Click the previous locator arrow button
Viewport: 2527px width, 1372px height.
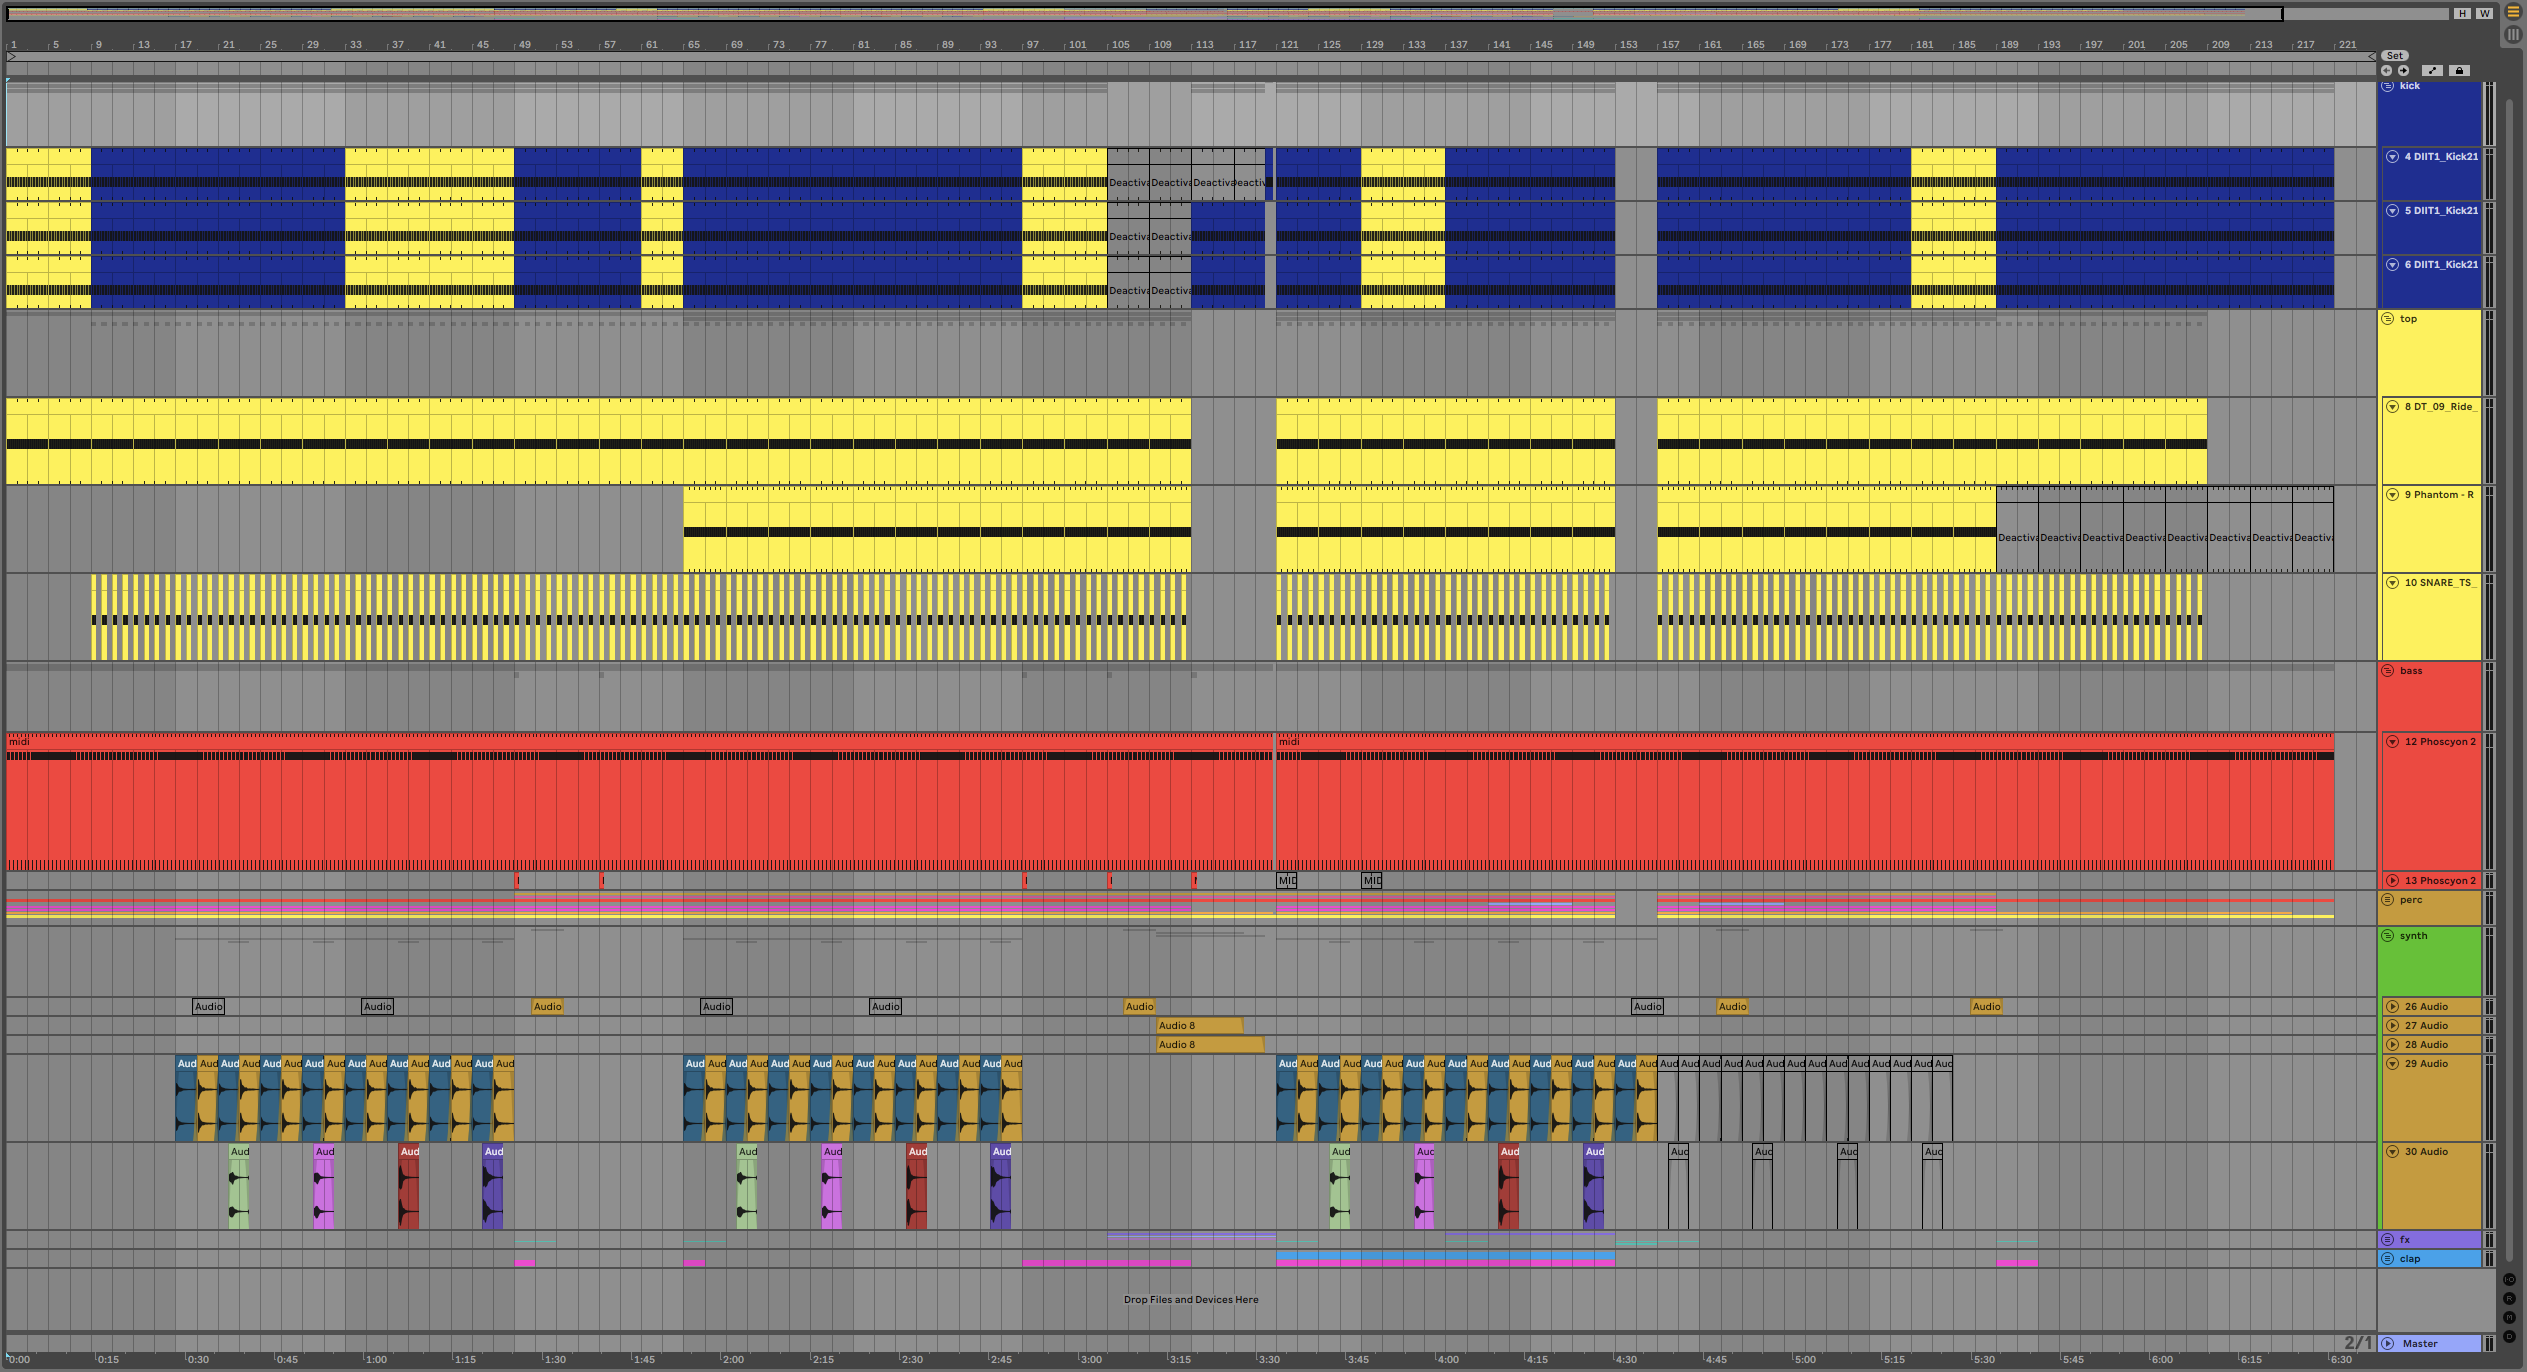tap(2386, 71)
